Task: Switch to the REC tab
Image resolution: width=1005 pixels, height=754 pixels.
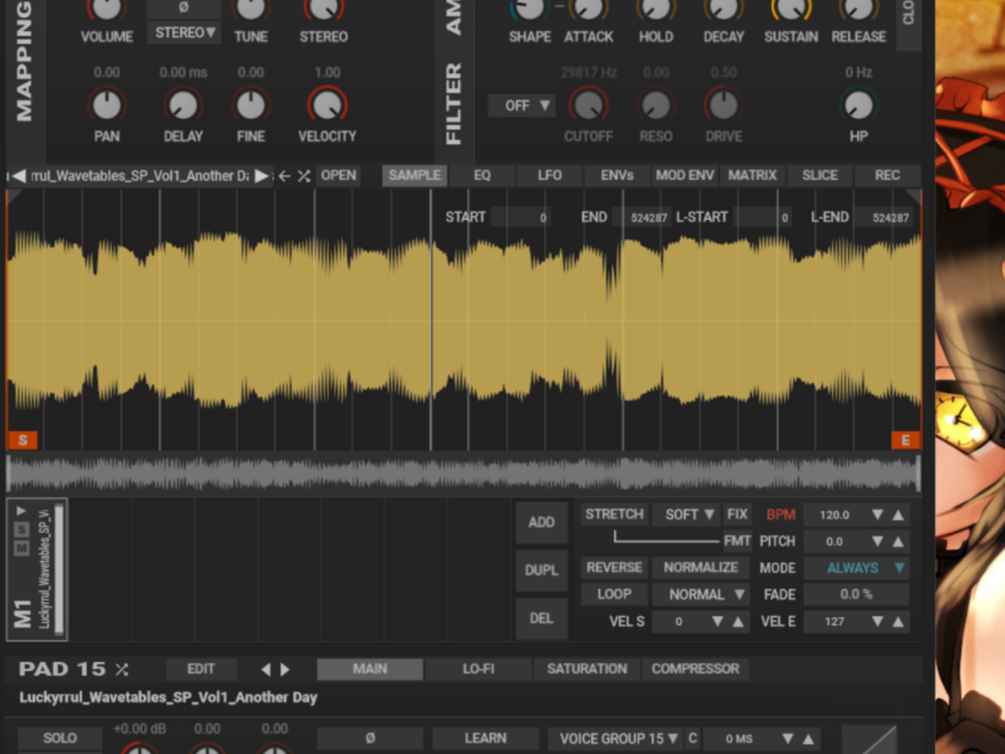Action: pyautogui.click(x=887, y=176)
